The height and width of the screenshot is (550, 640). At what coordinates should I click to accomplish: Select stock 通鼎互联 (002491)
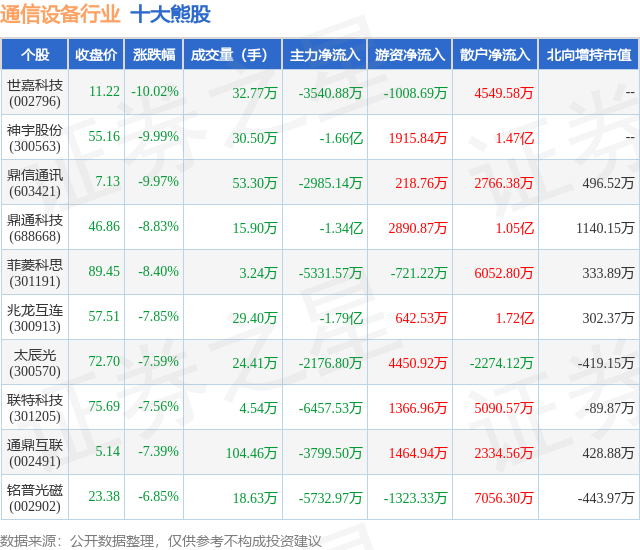coord(35,453)
